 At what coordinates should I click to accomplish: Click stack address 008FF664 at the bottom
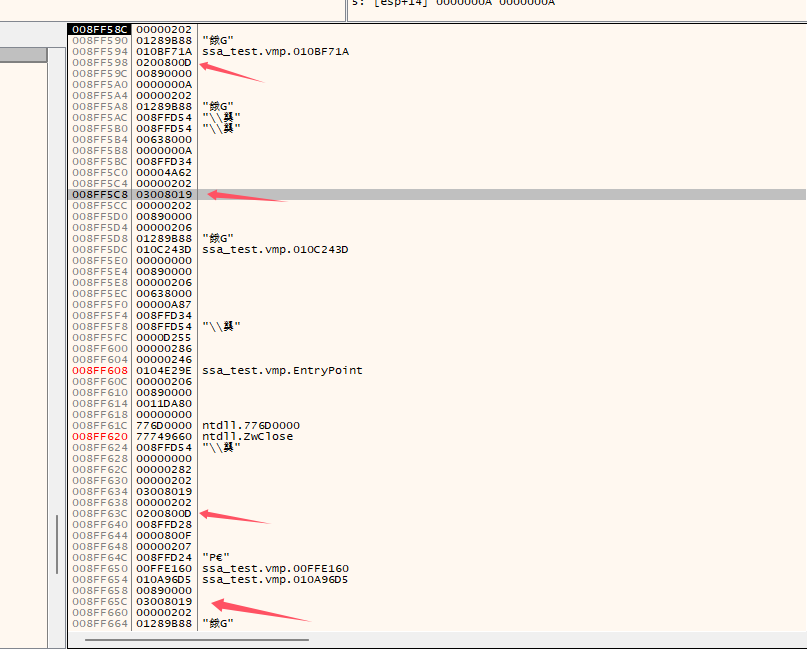tap(99, 623)
